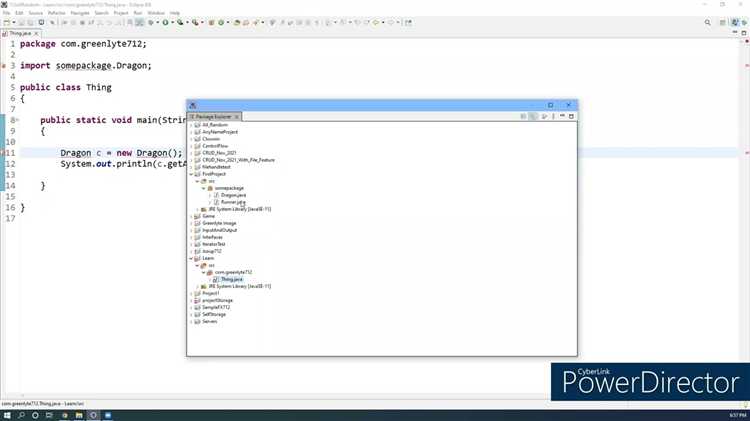Collapse the Learn project node
750x421 pixels.
191,258
